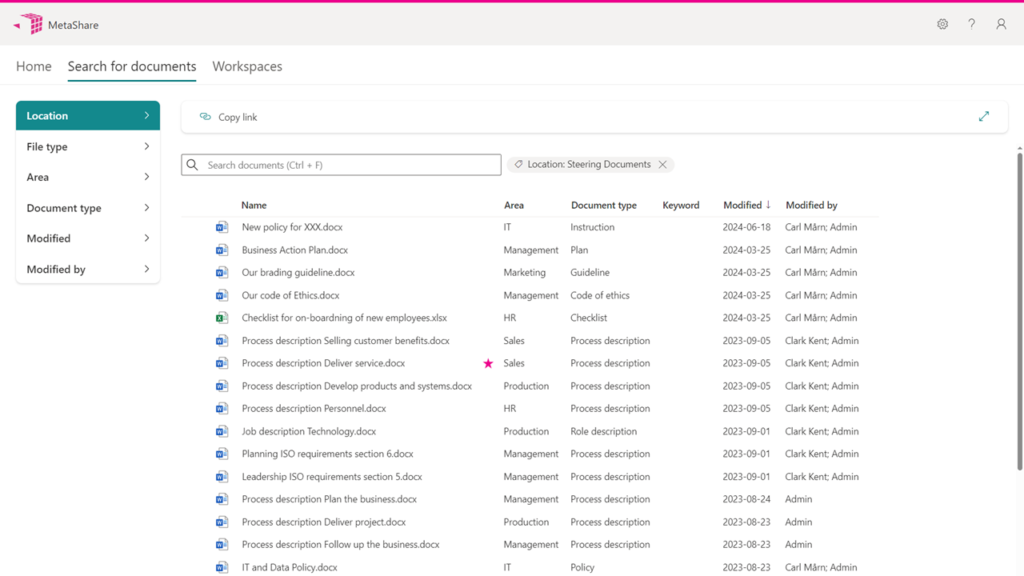Viewport: 1024px width, 576px height.
Task: Go to the Home tab
Action: [x=34, y=66]
